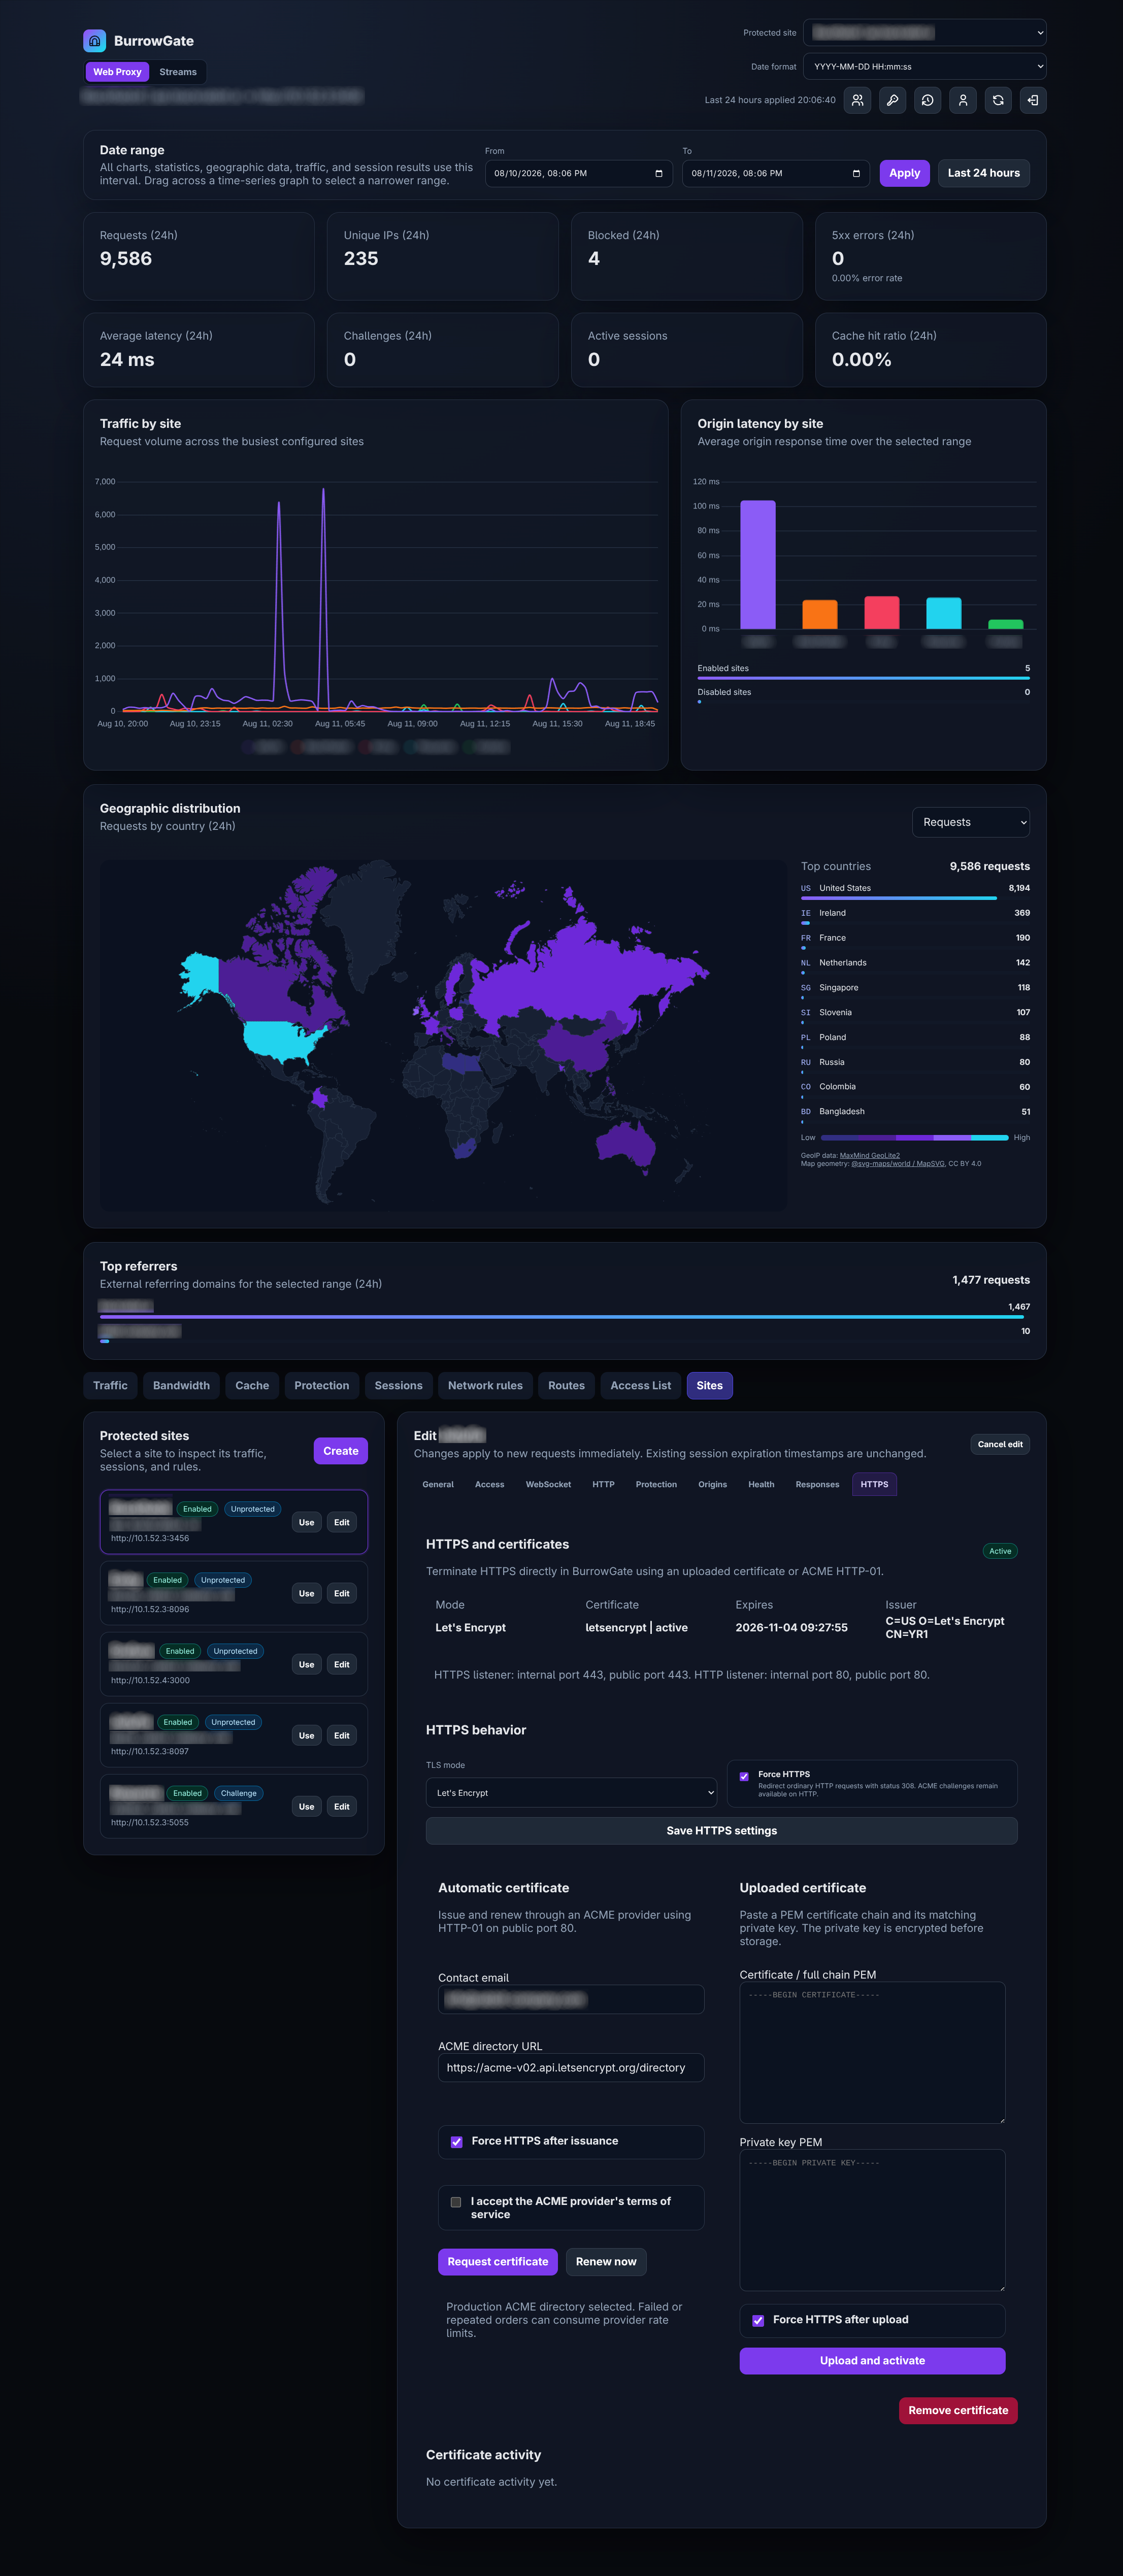Click Save HTTPS settings
Screen dimensions: 1123x2576
point(721,1830)
